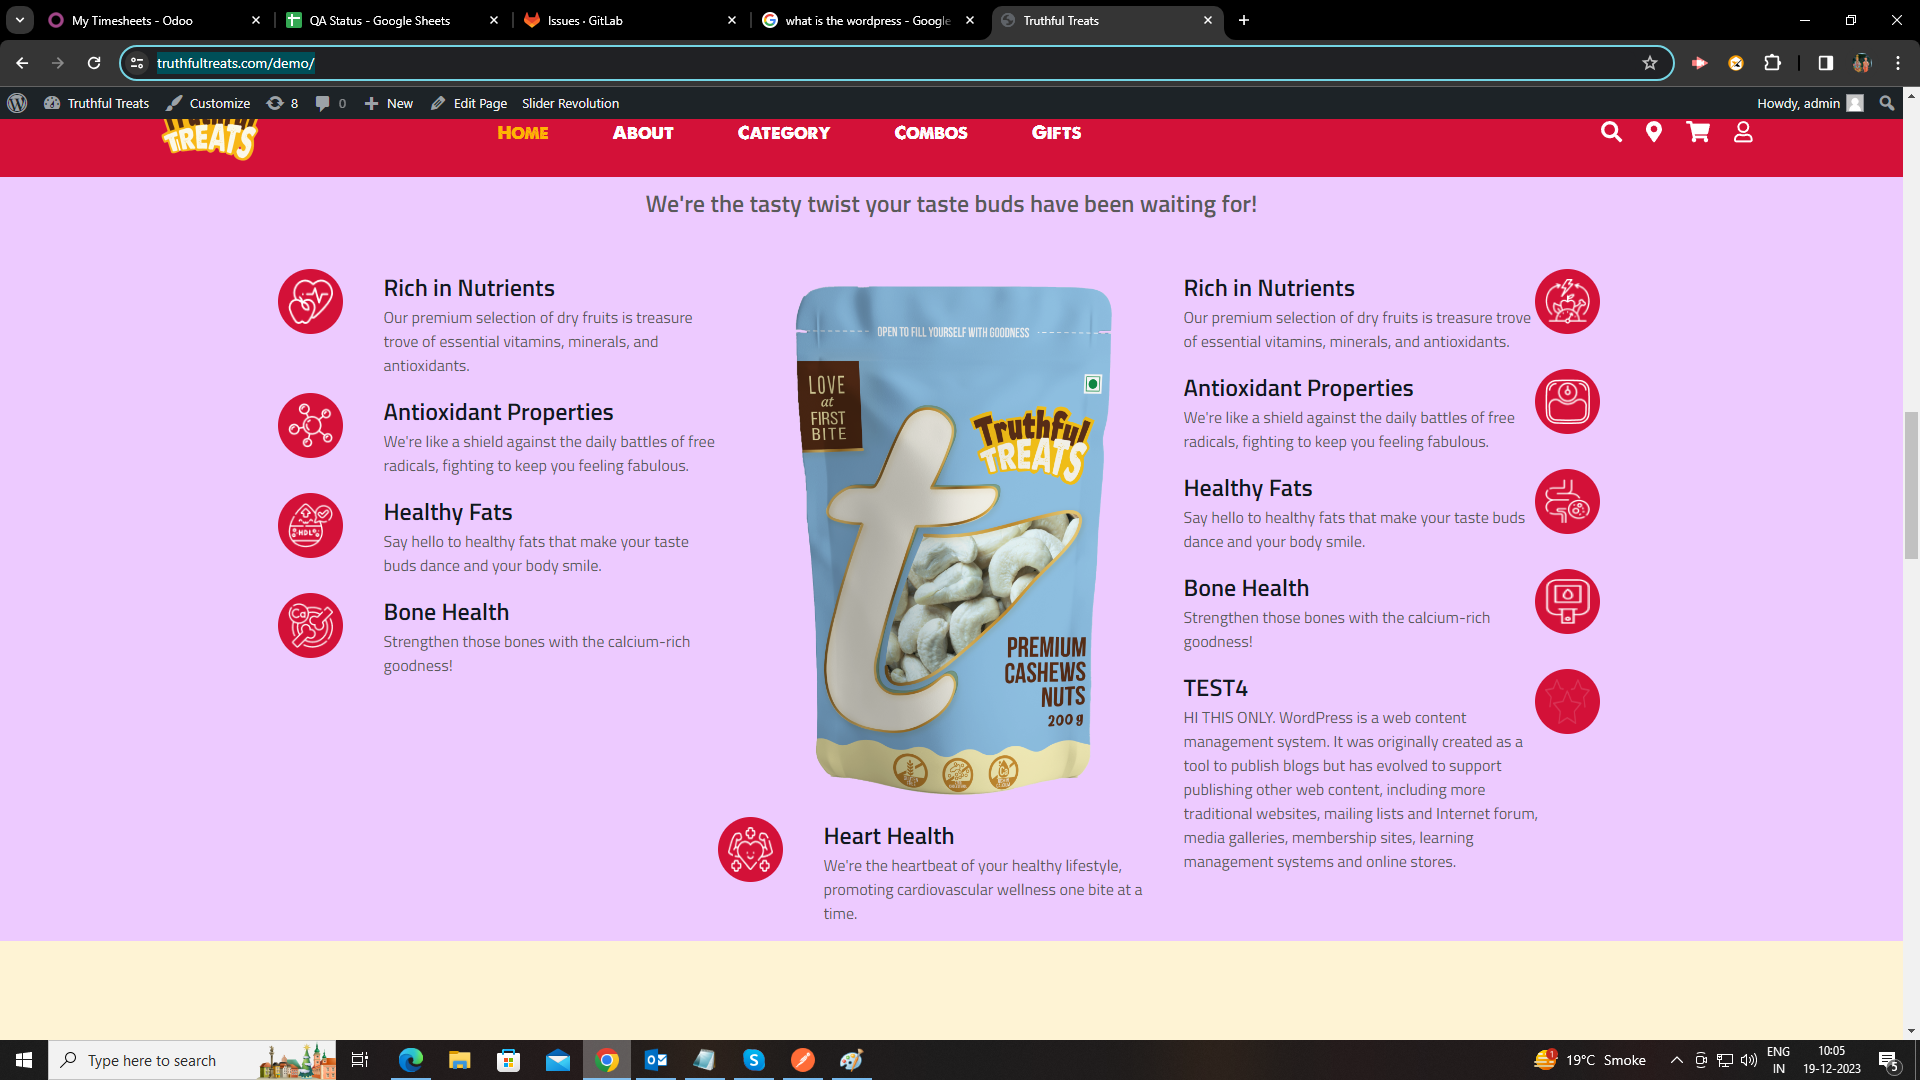Bookmark page with the star icon
This screenshot has width=1920, height=1080.
tap(1650, 63)
